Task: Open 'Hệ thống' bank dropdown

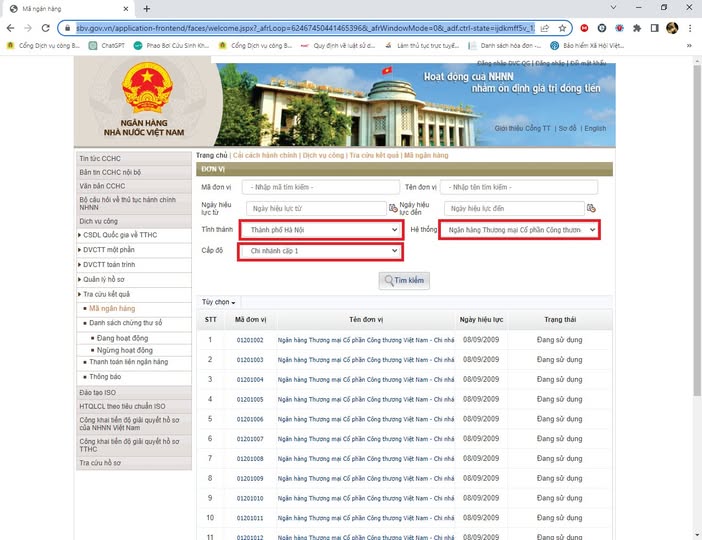Action: [519, 230]
